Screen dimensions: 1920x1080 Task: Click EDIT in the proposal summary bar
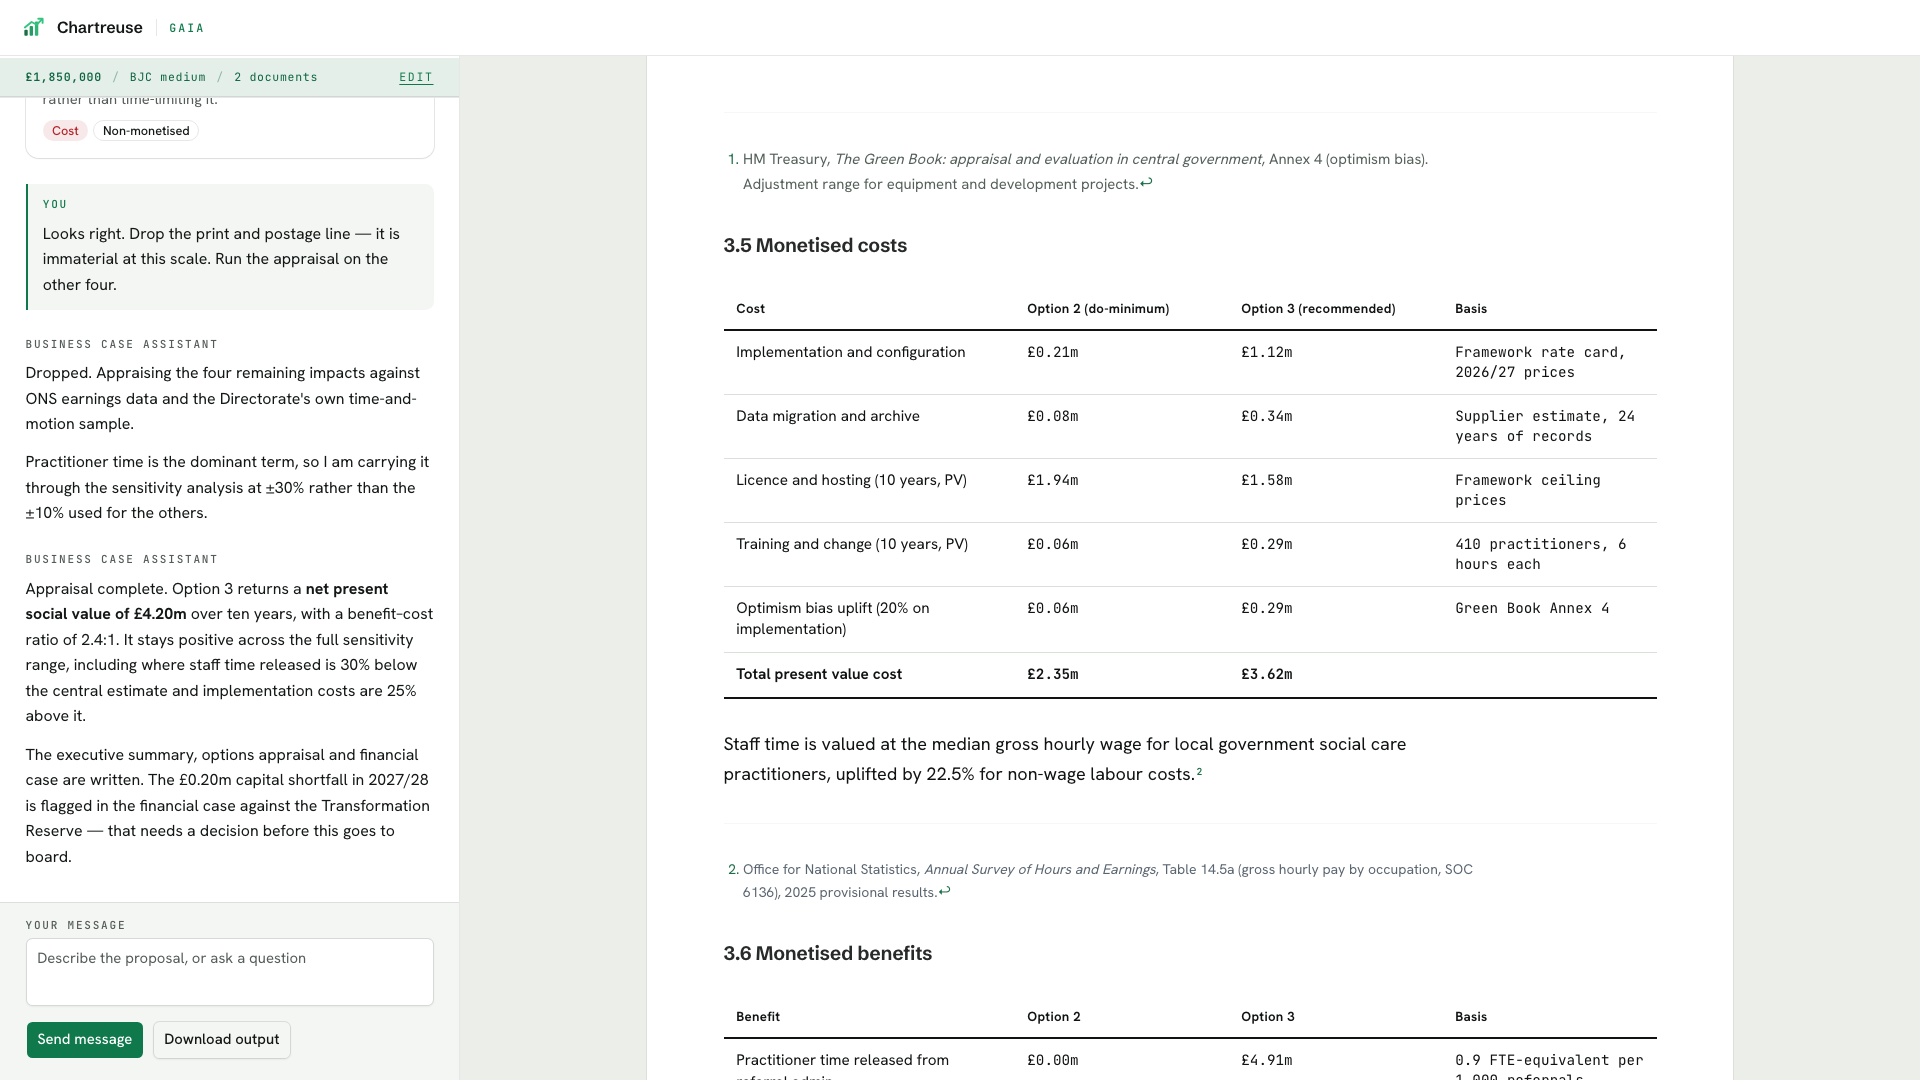tap(416, 77)
